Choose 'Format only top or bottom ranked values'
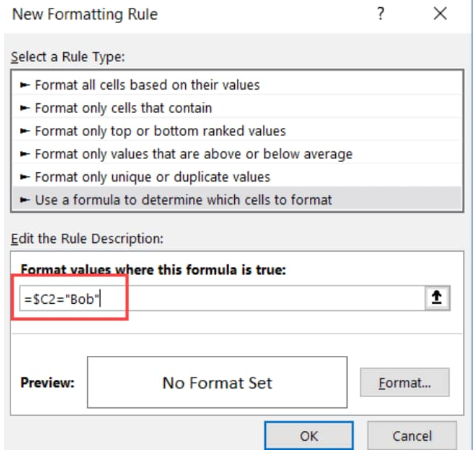The image size is (476, 456). (x=238, y=131)
